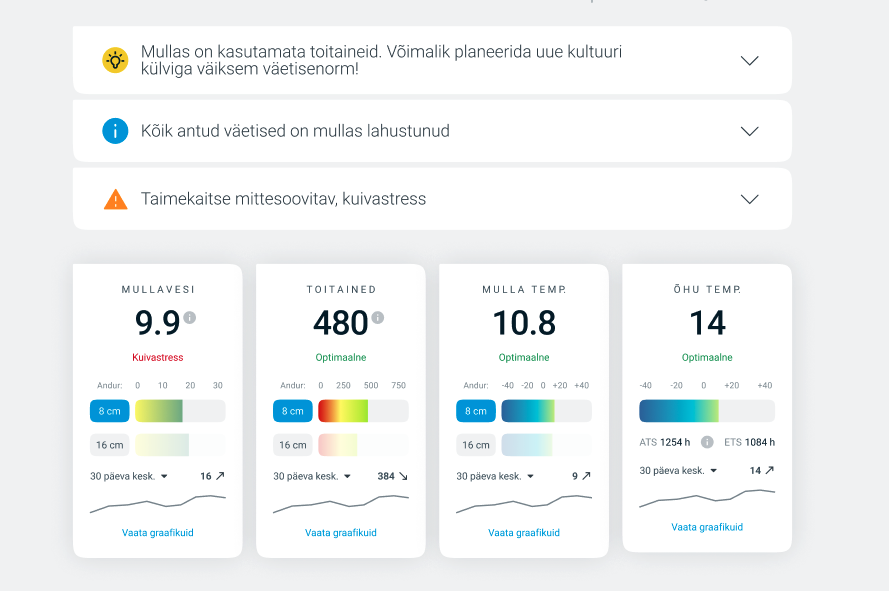Screen dimensions: 889x591
Task: Click info icon between ATS and ETS
Action: point(707,442)
